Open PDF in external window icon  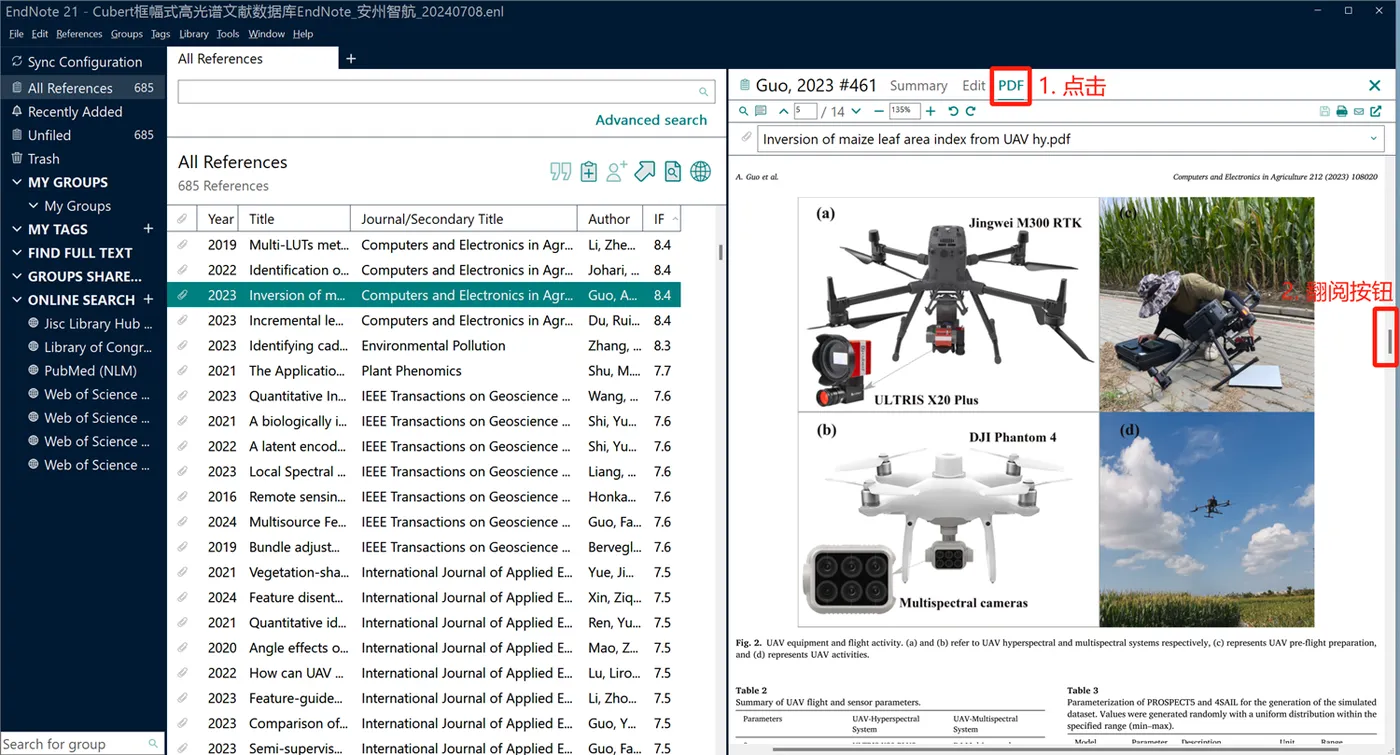[x=1376, y=111]
